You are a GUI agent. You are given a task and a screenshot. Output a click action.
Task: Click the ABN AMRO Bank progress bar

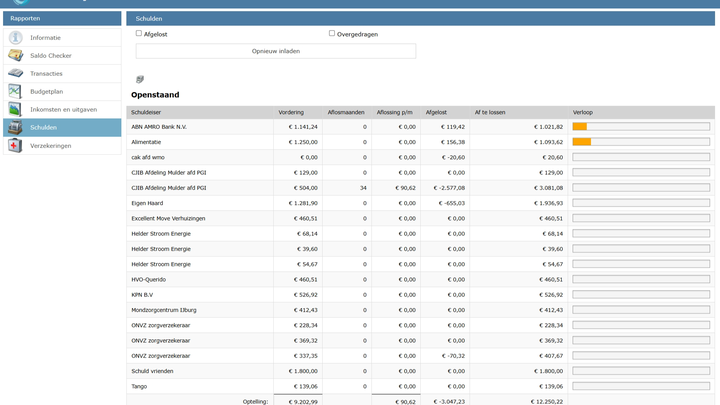pos(641,127)
